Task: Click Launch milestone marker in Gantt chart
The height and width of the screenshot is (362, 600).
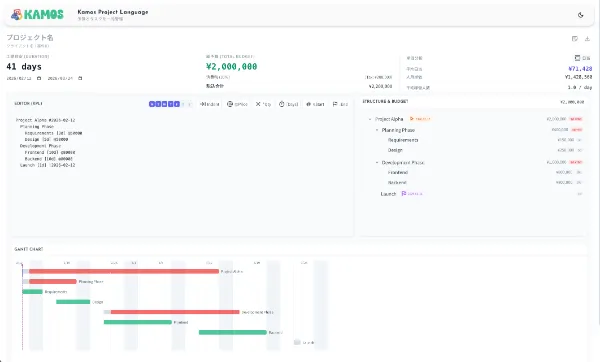Action: point(297,342)
